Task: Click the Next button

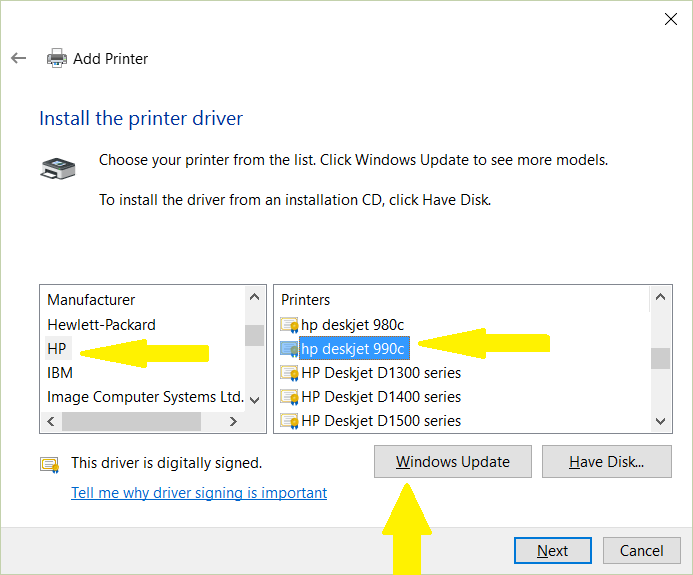Action: [552, 551]
